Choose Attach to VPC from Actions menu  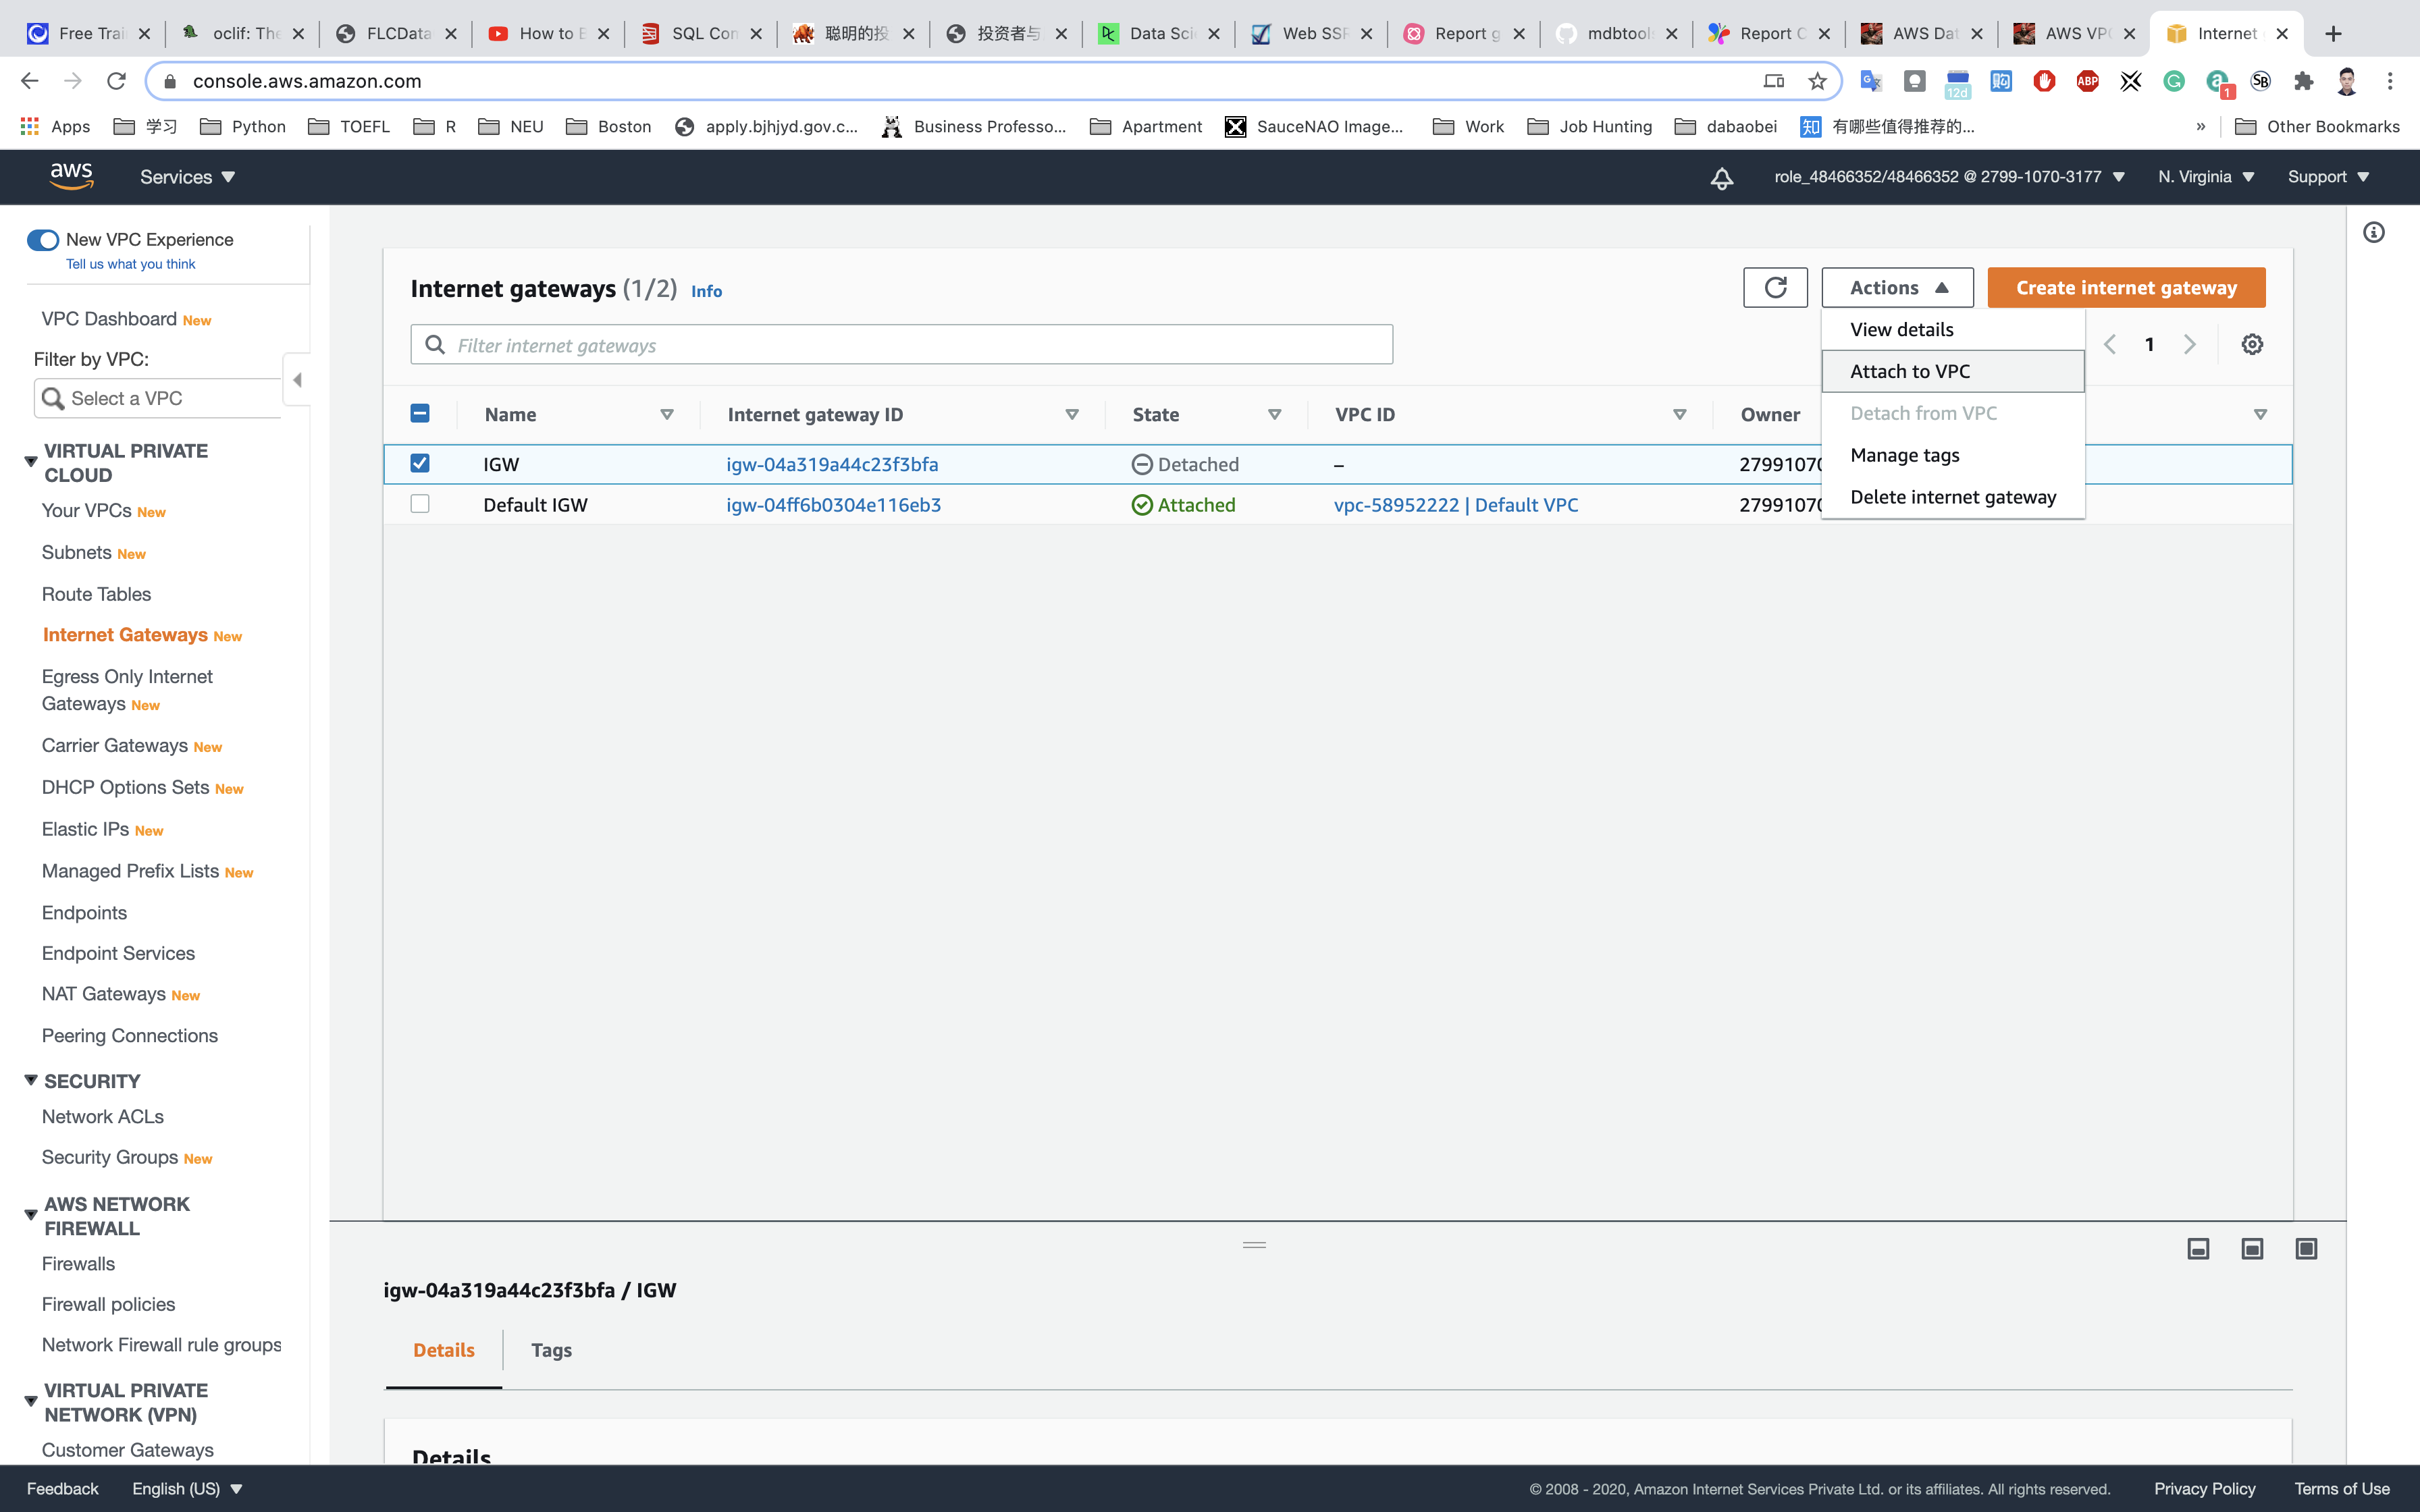[x=1909, y=371]
